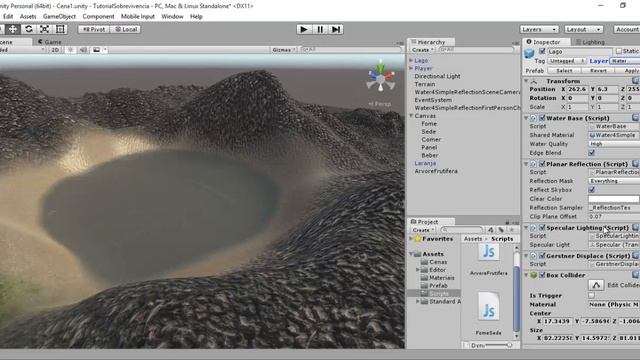
Task: Open Water Base component gear menu
Action: coord(635,118)
